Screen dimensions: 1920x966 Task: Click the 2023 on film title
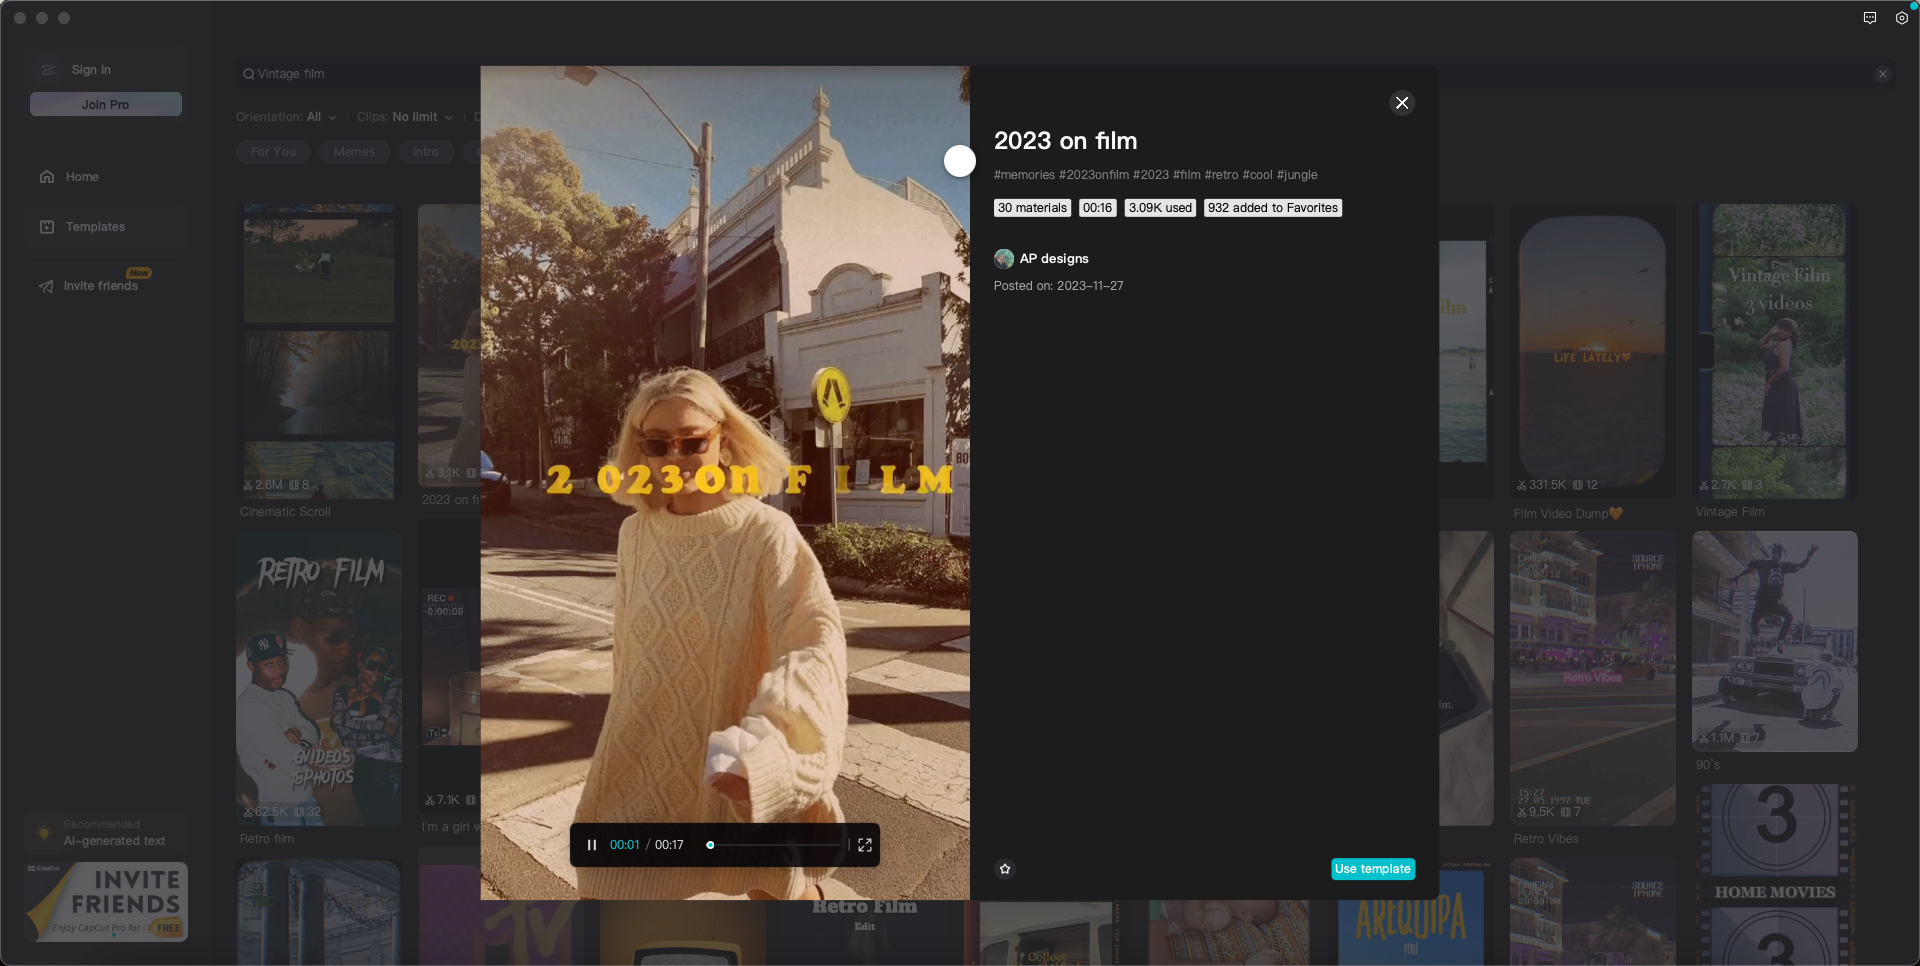1065,141
